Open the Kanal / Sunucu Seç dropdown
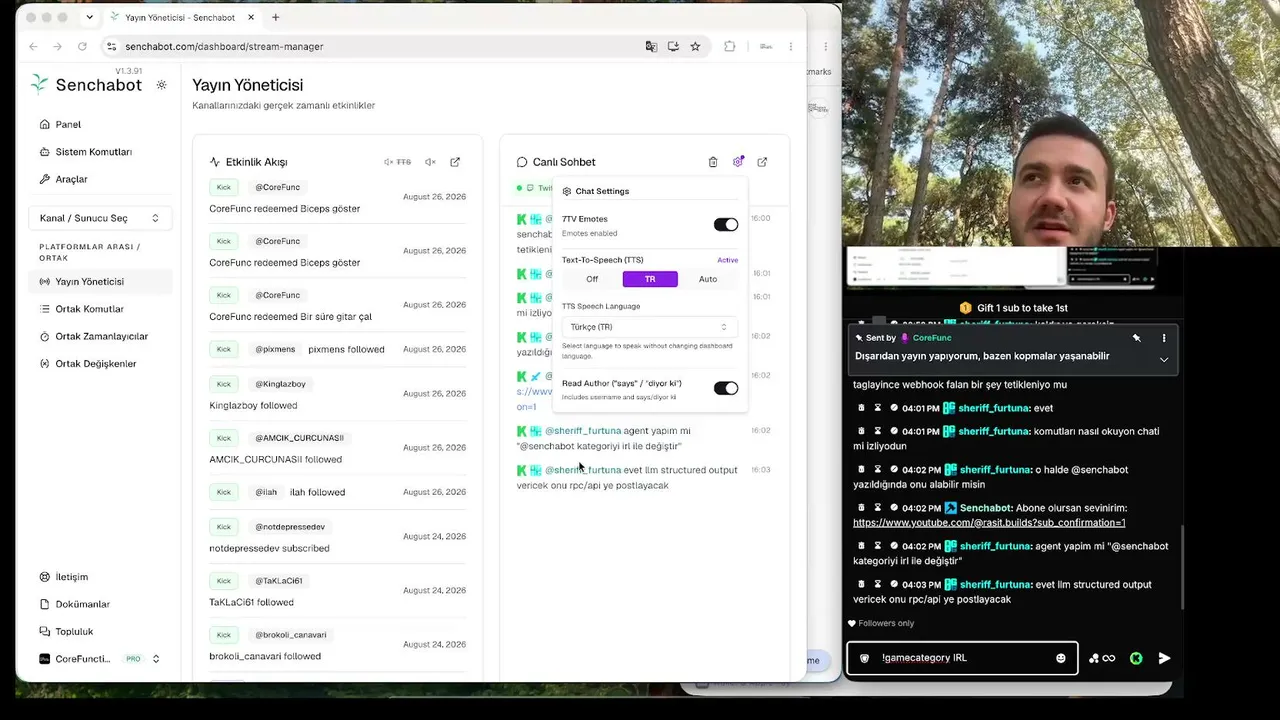 (100, 218)
